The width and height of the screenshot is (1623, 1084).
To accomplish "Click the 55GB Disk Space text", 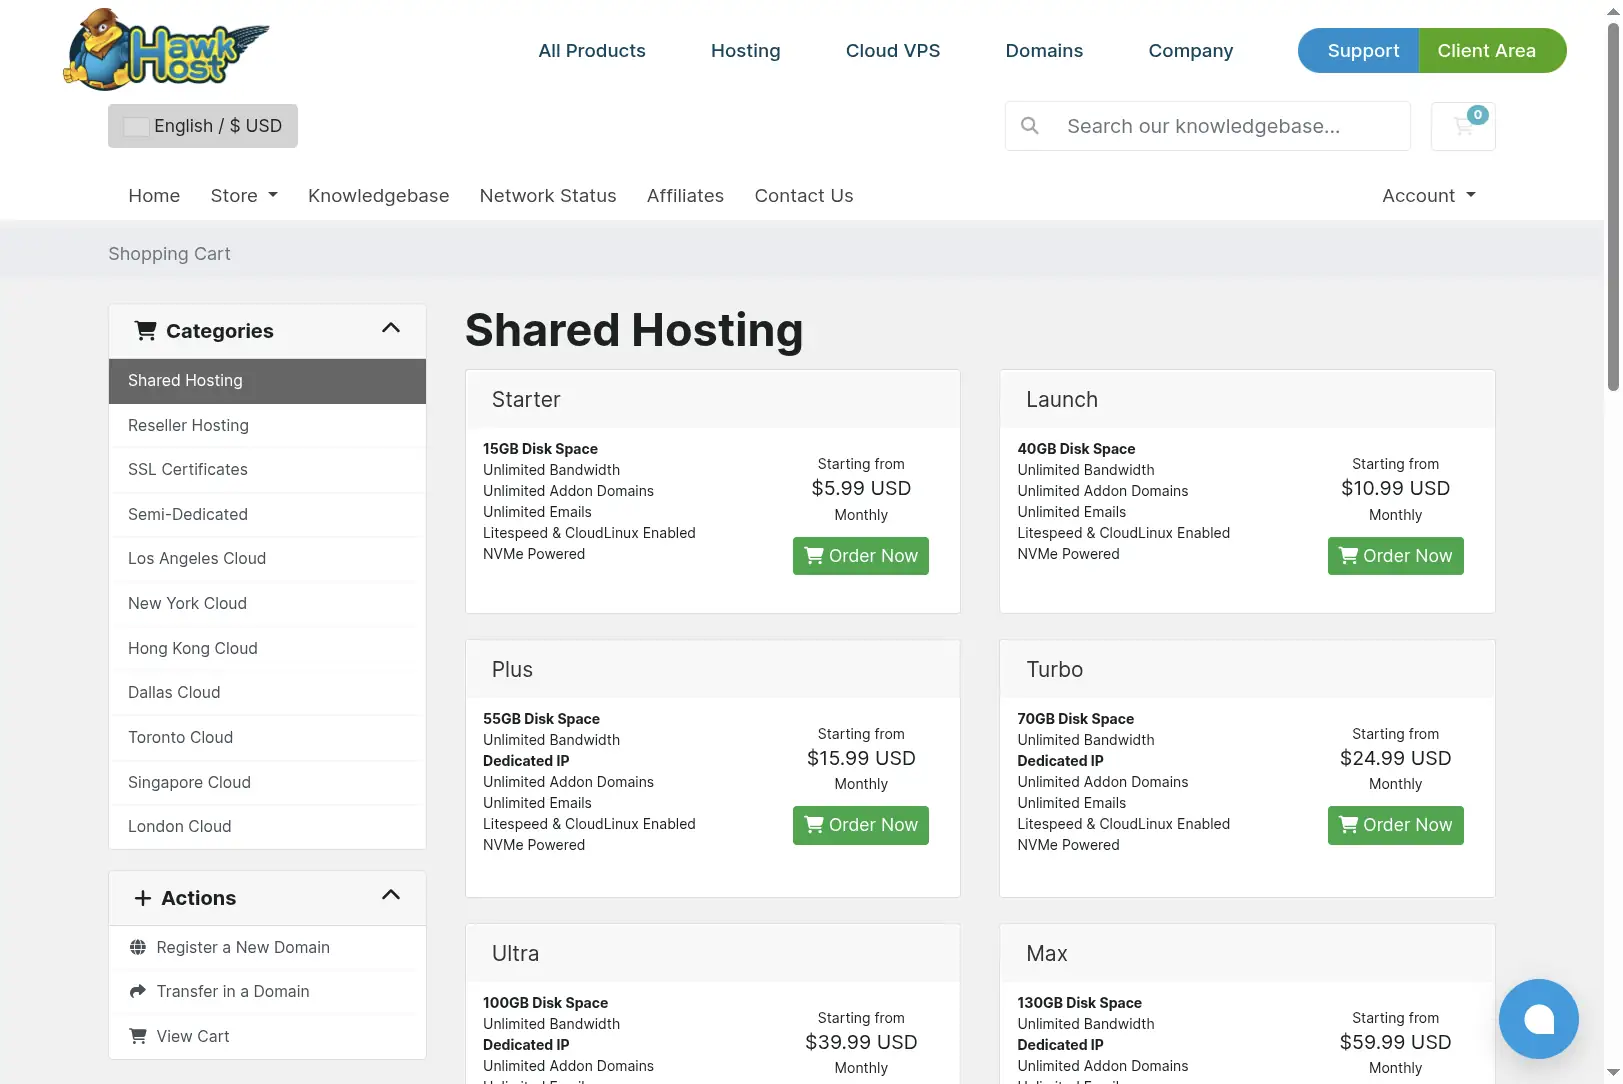I will coord(541,719).
